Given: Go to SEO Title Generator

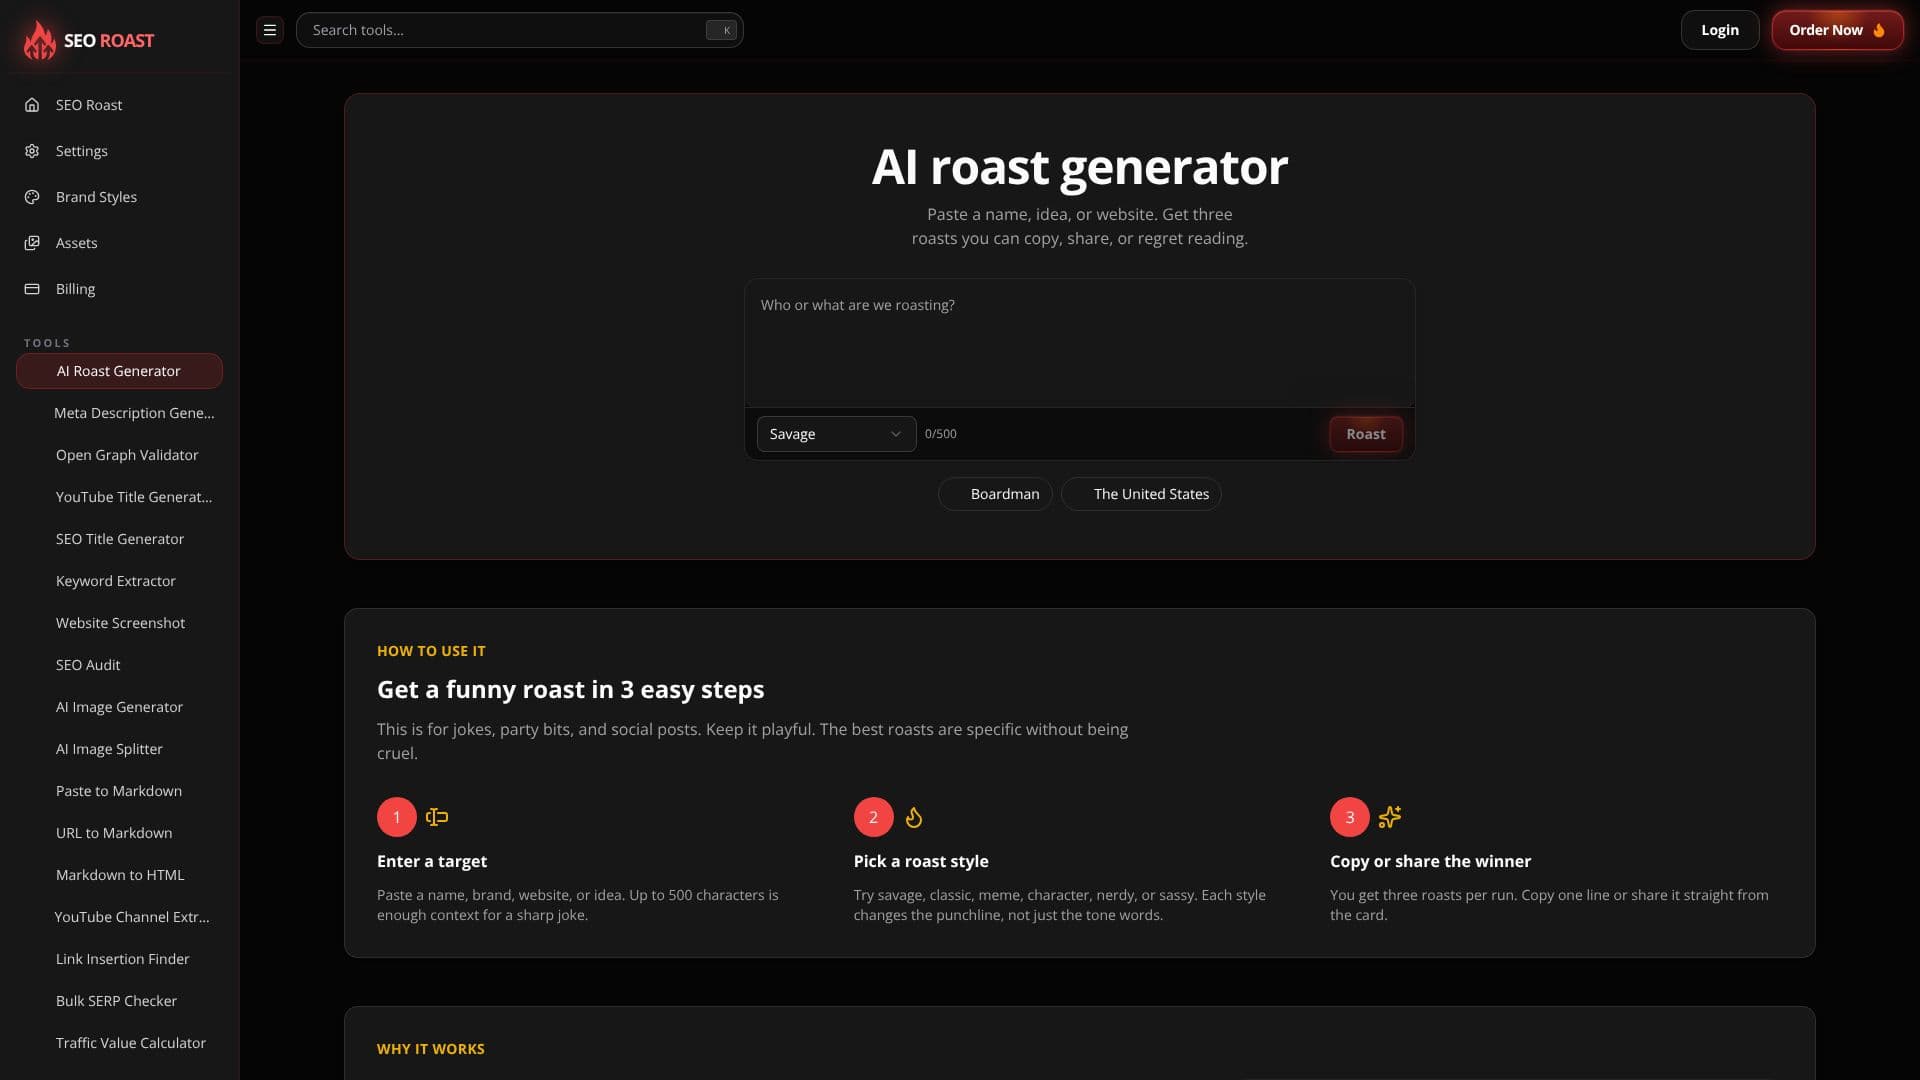Looking at the screenshot, I should (120, 539).
